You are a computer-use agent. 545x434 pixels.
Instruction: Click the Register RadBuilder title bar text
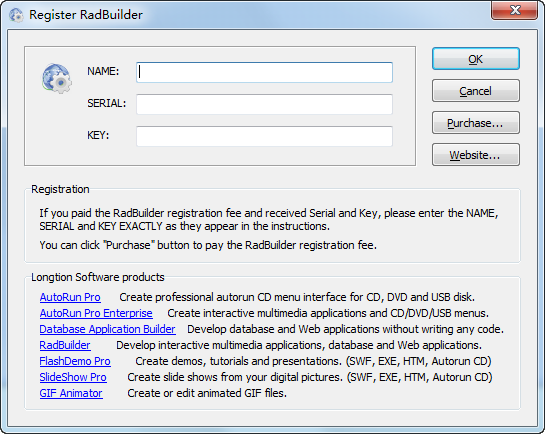86,15
